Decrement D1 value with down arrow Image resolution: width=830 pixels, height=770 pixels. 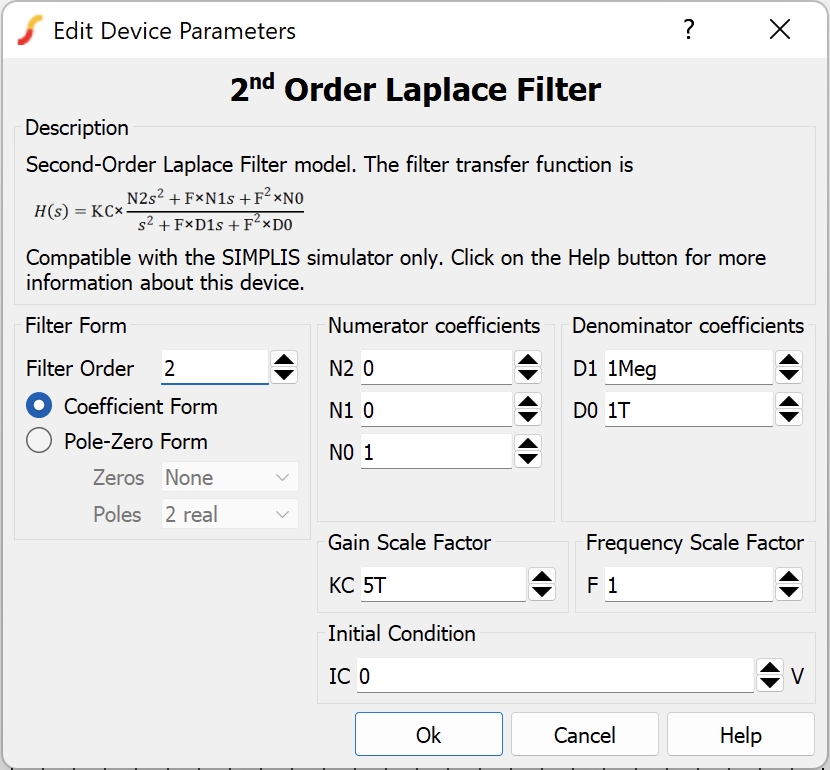pyautogui.click(x=789, y=375)
